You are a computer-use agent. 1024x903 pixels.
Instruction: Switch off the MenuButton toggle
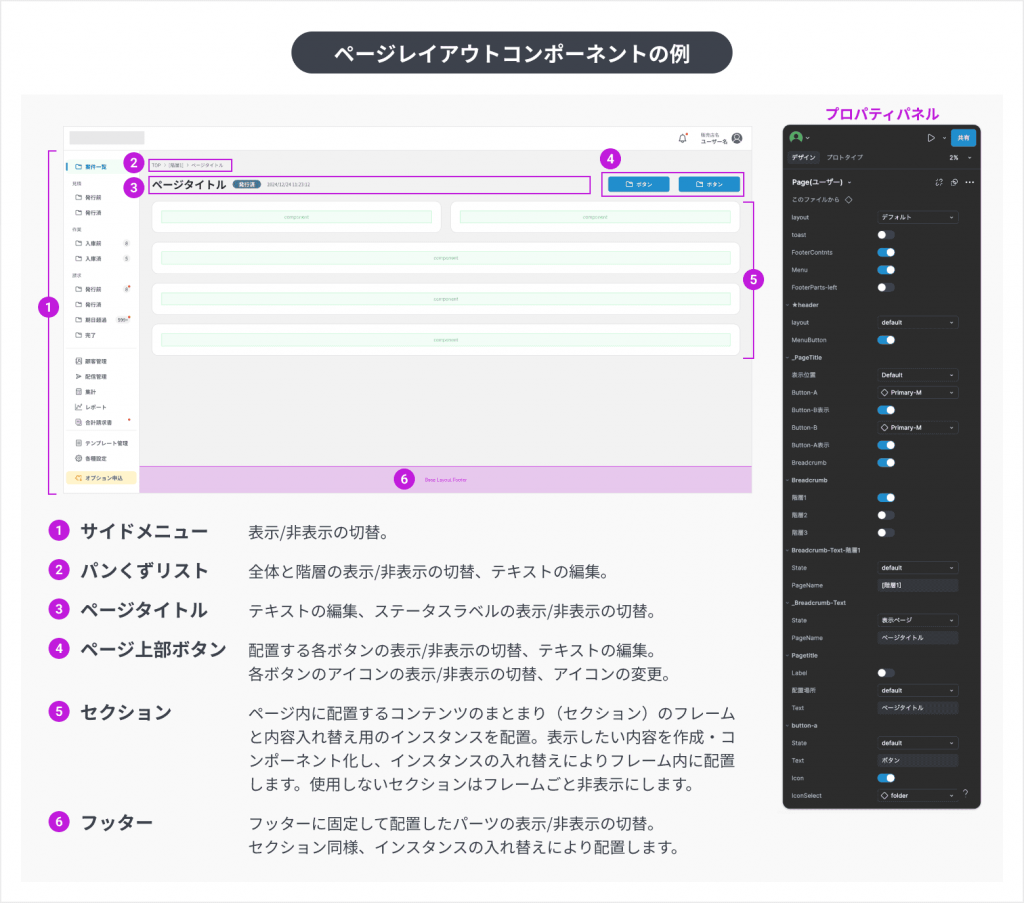pos(886,340)
